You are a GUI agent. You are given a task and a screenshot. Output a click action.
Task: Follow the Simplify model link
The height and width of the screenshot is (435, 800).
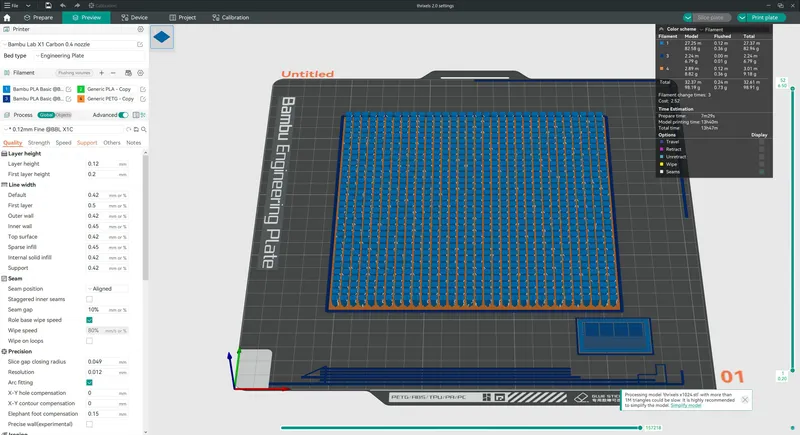[x=686, y=405]
